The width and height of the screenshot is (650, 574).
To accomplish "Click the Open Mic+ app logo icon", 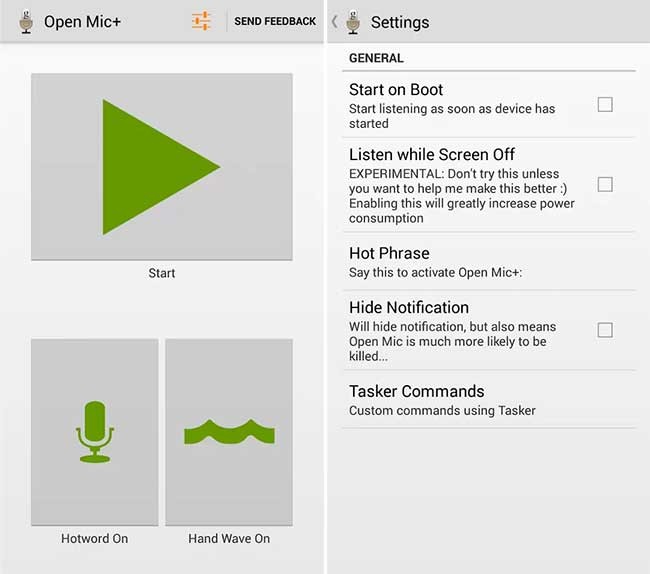I will (x=26, y=22).
